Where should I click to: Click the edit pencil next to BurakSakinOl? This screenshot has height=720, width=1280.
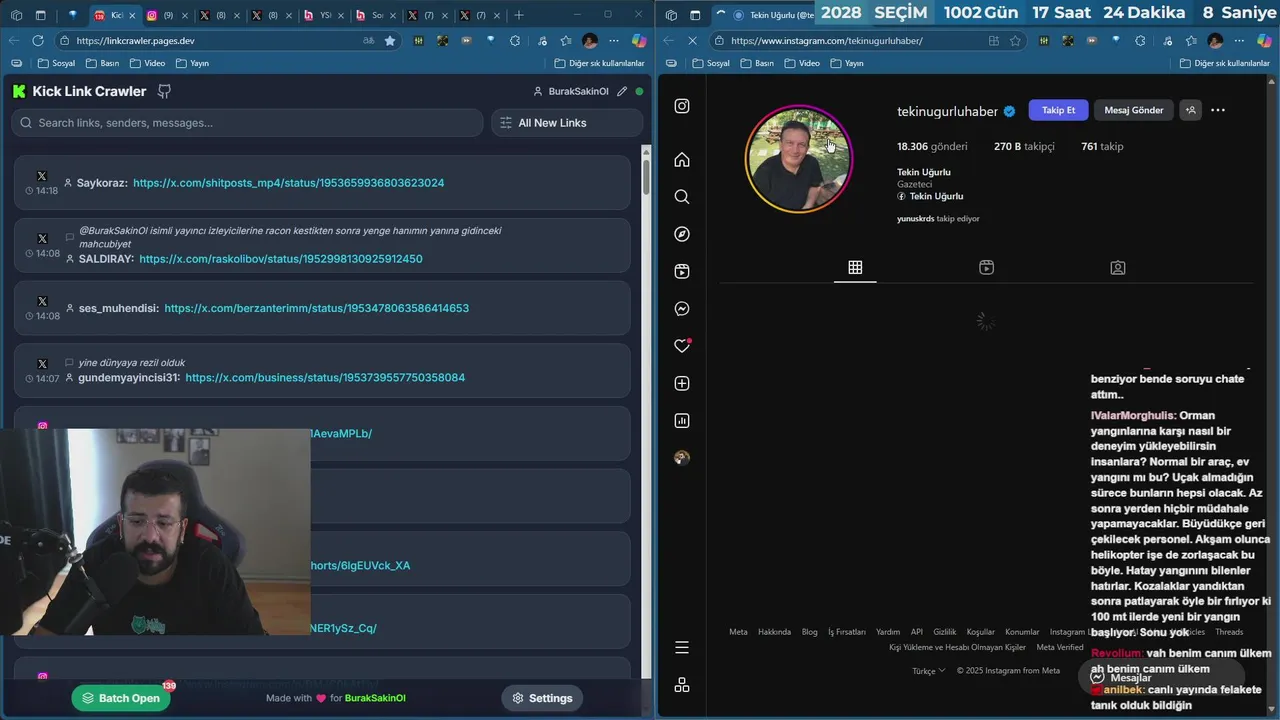pos(622,91)
